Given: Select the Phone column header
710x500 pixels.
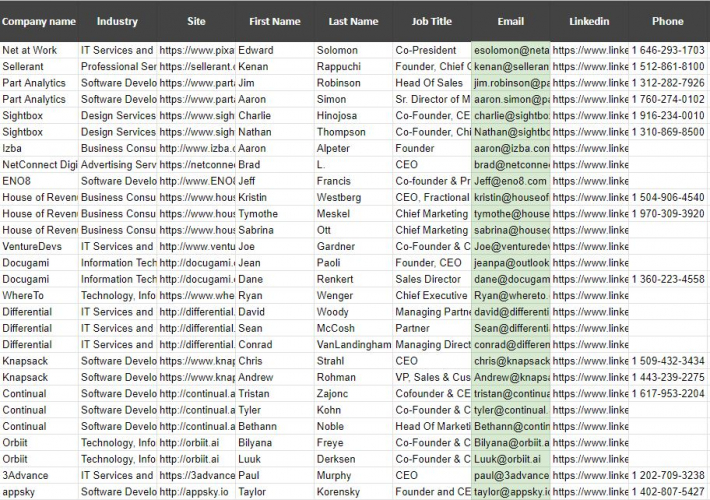Looking at the screenshot, I should coord(668,21).
